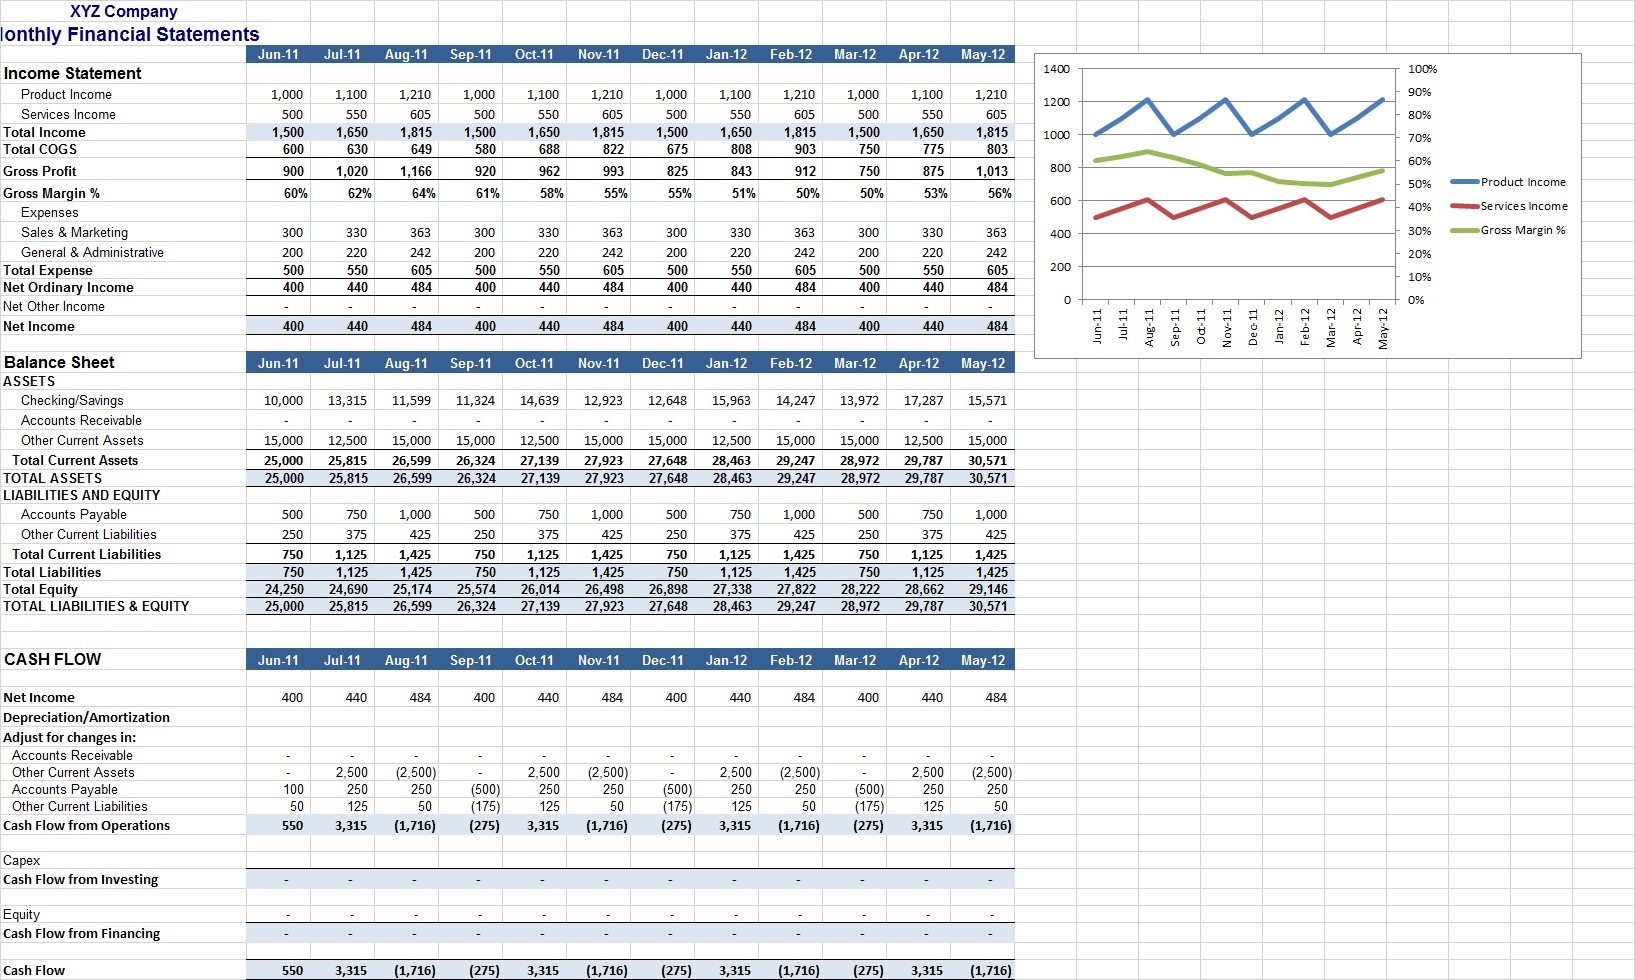Viewport: 1635px width, 980px height.
Task: Select the May-12 Gross Profit value 1,013
Action: tap(991, 172)
